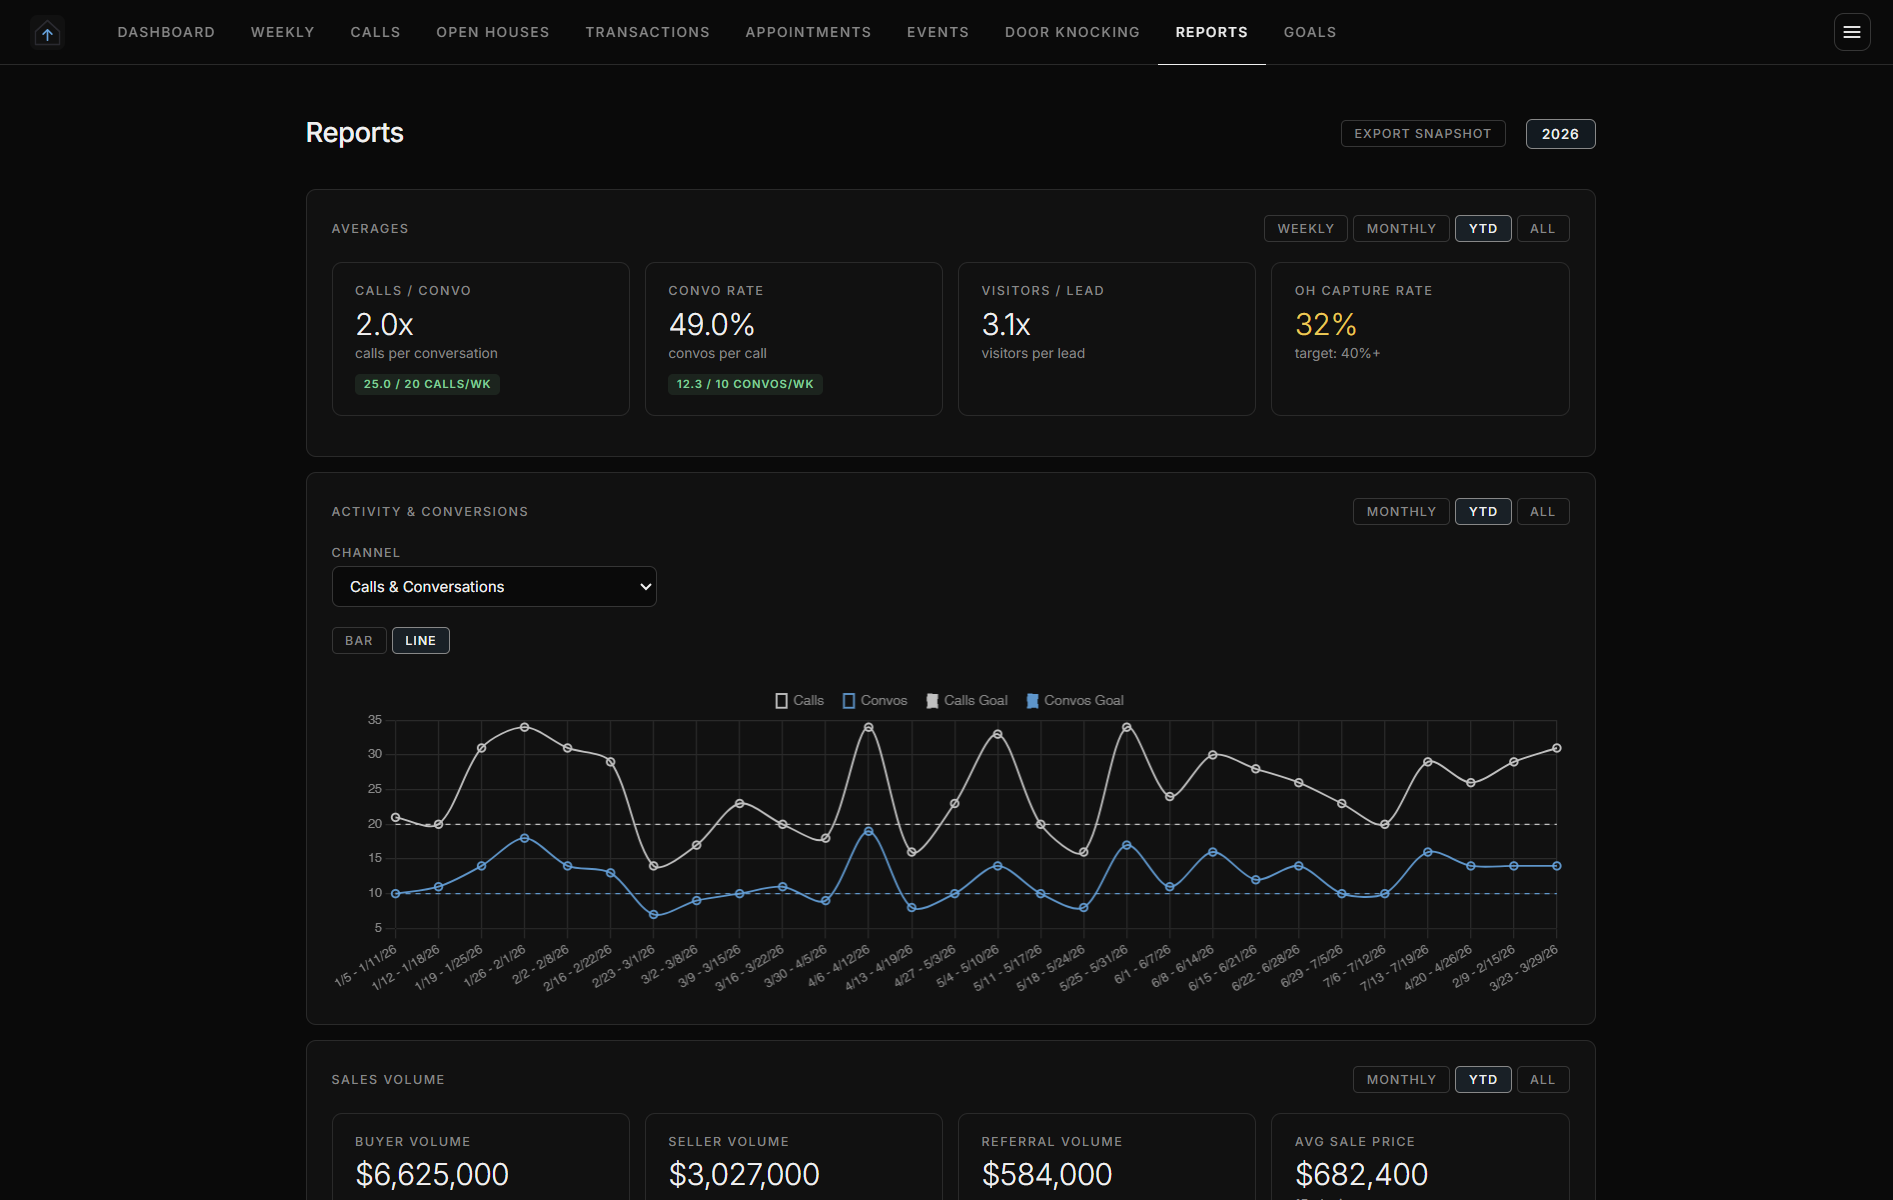Set Sales Volume range to YTD

[1483, 1080]
